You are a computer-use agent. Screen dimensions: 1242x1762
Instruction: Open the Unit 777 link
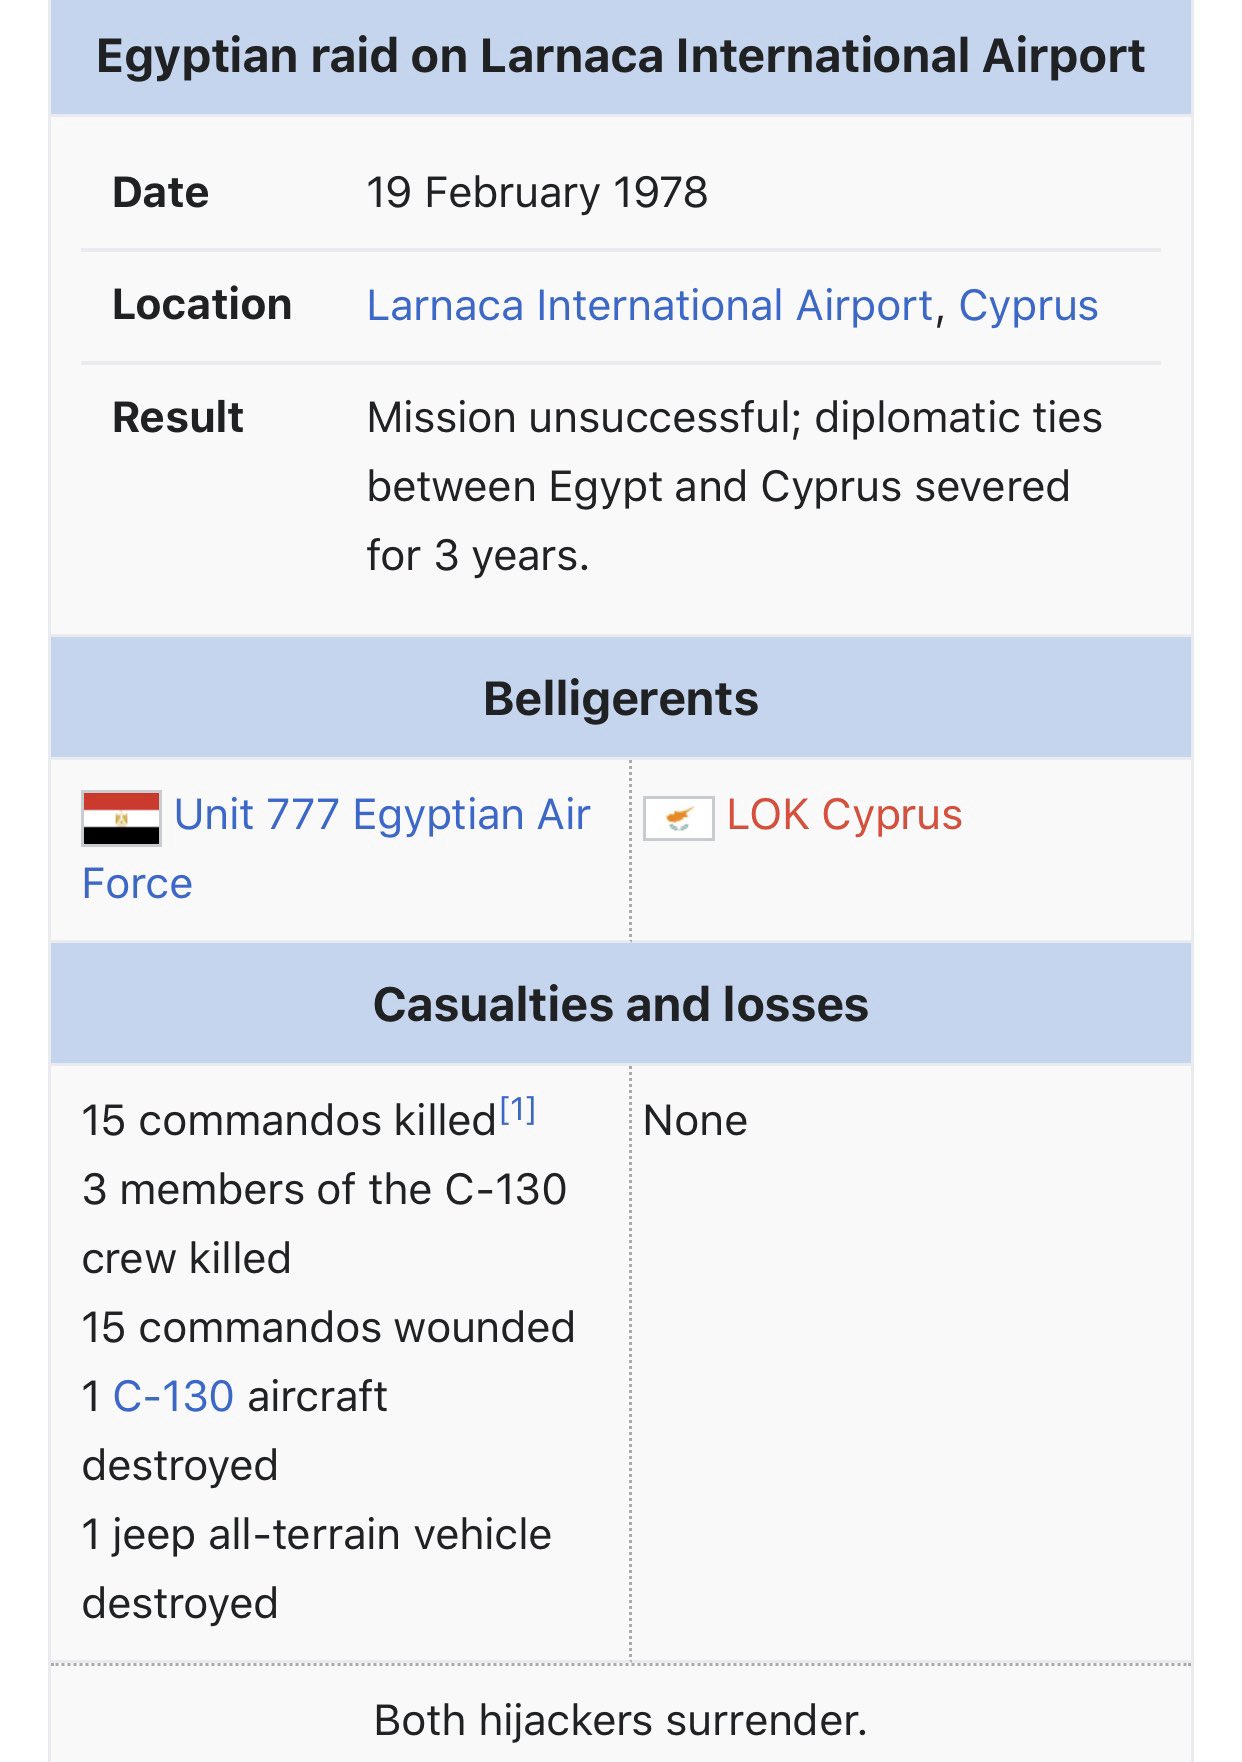[x=257, y=815]
